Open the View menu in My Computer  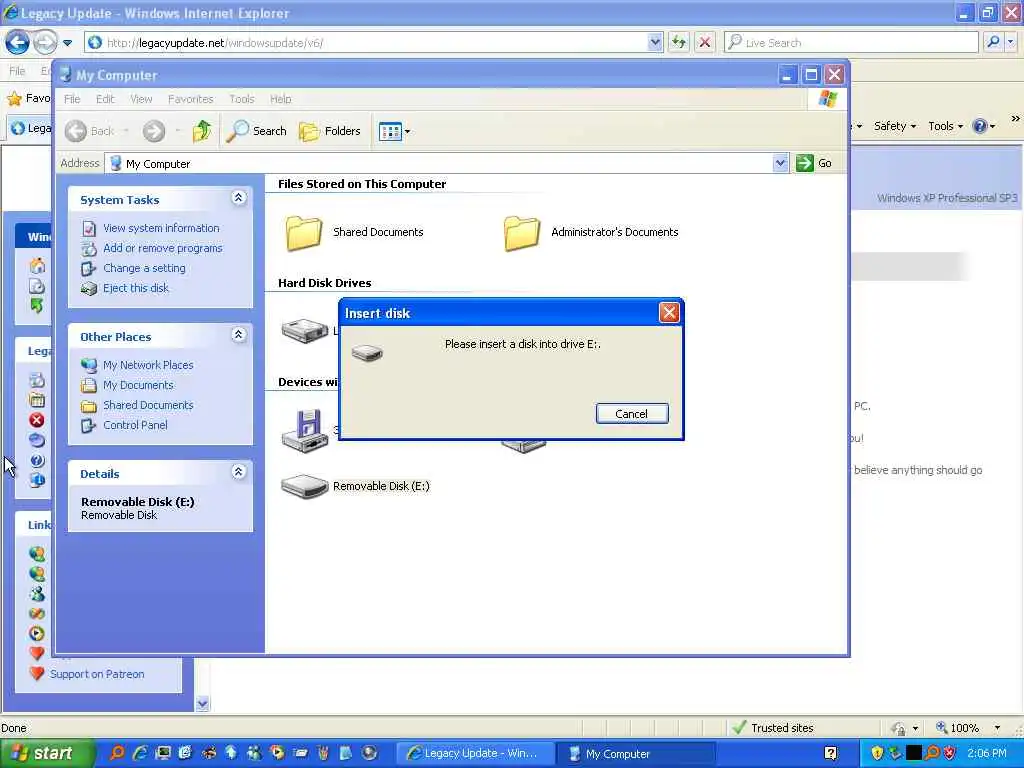tap(141, 99)
